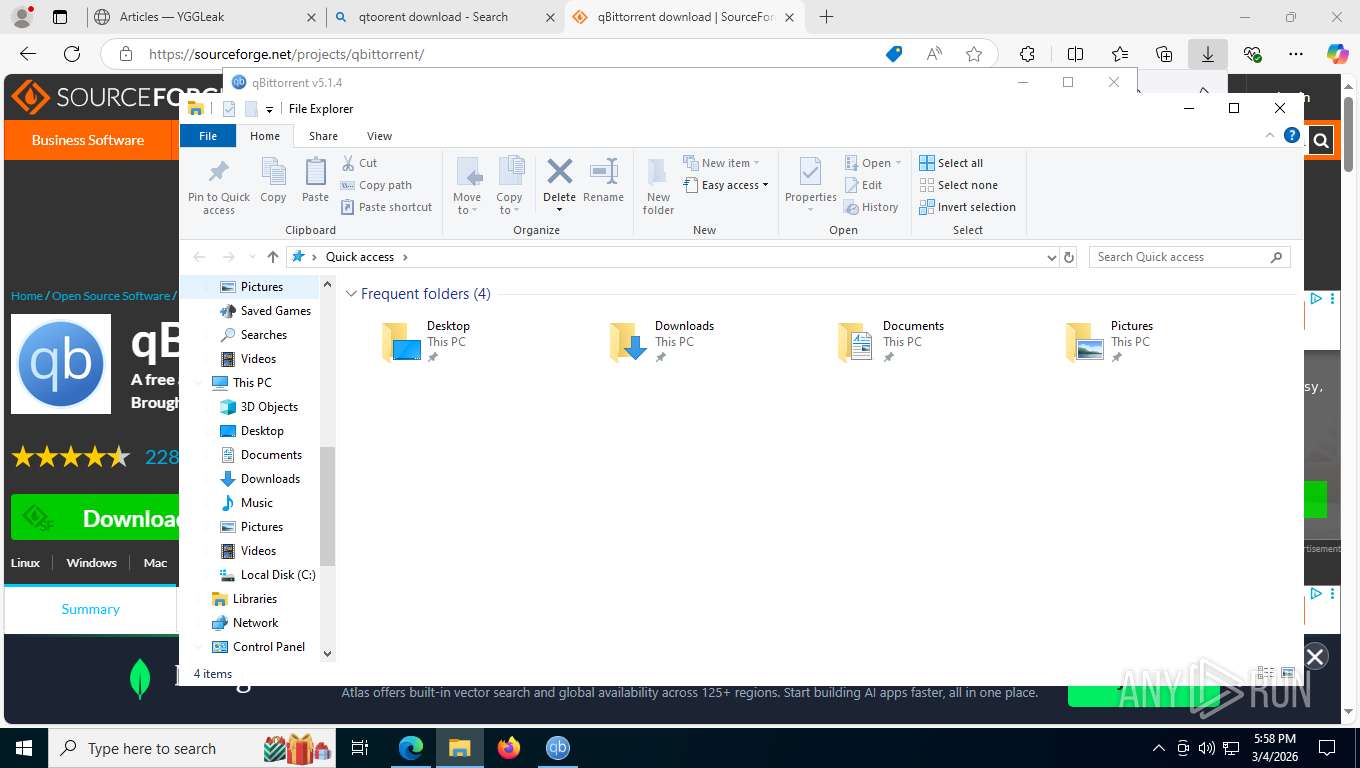The width and height of the screenshot is (1360, 768).
Task: Select Local Disk (C:) in tree
Action: click(267, 575)
